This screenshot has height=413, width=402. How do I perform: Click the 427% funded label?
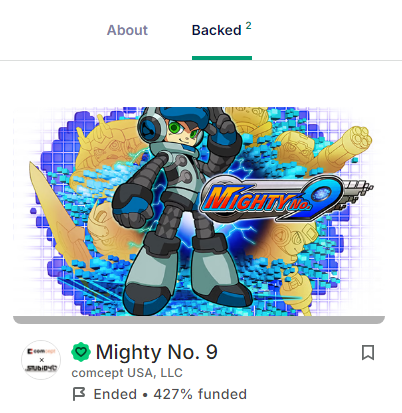click(200, 394)
